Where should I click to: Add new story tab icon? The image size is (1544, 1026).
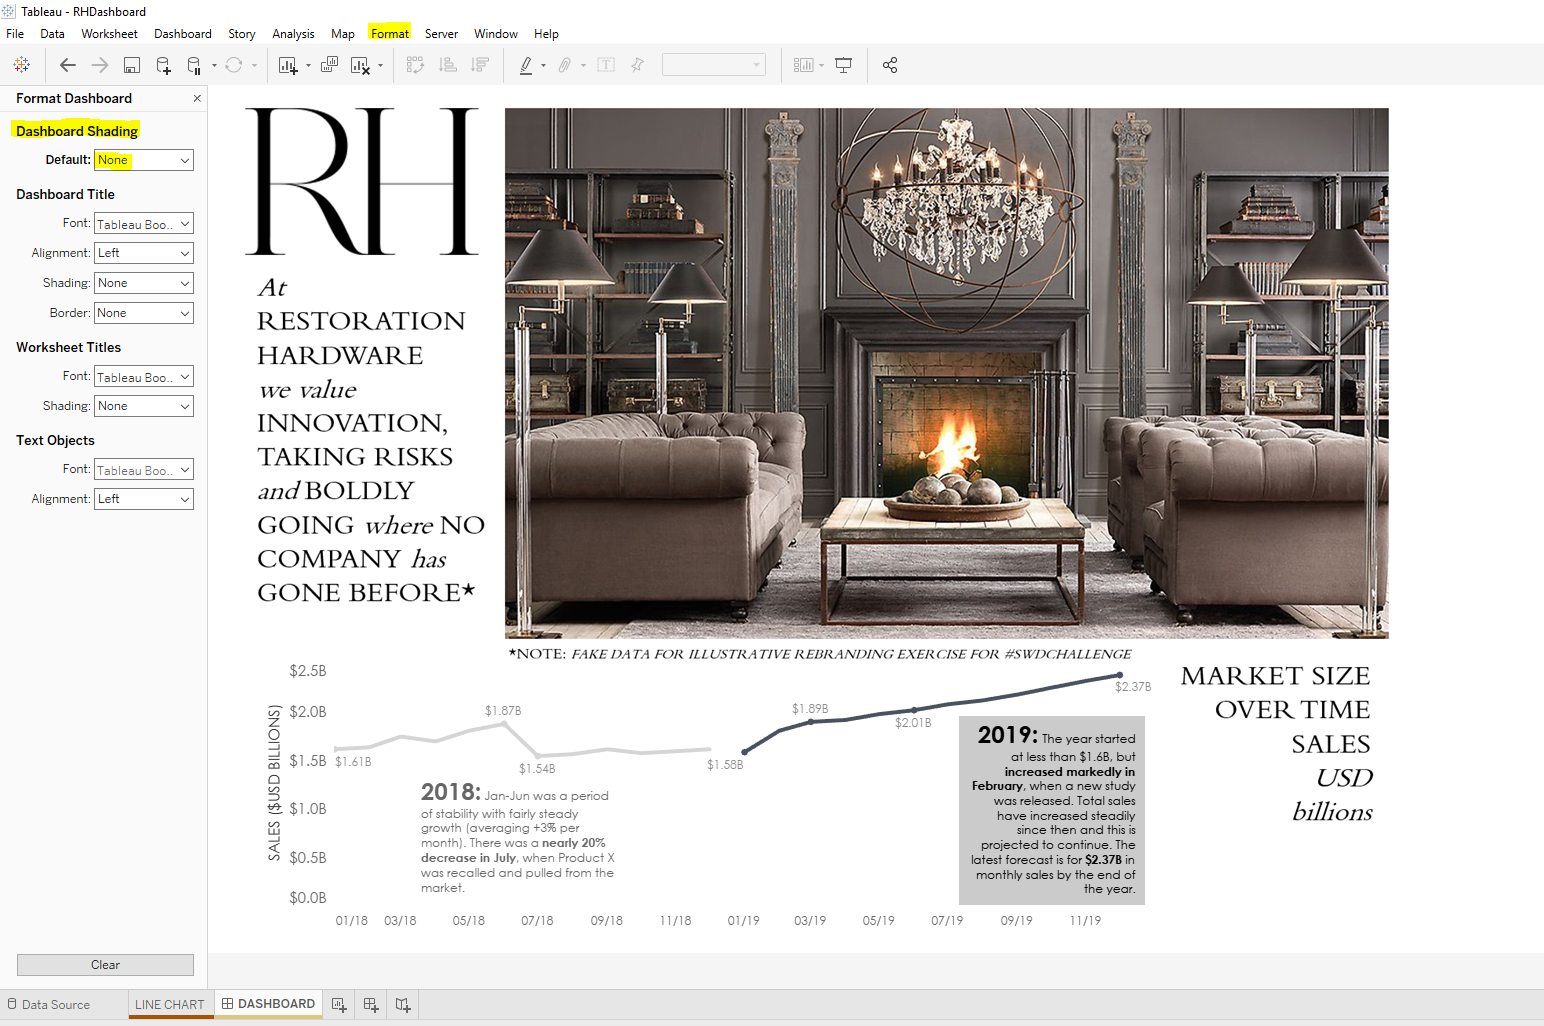pyautogui.click(x=403, y=1005)
